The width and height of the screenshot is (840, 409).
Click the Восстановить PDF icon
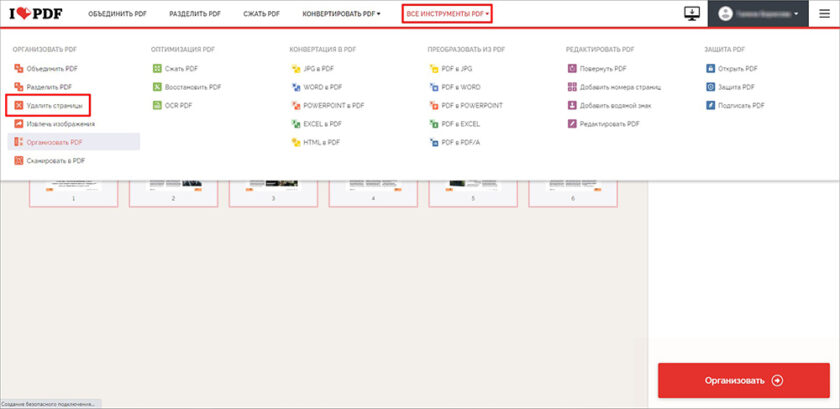pyautogui.click(x=157, y=87)
